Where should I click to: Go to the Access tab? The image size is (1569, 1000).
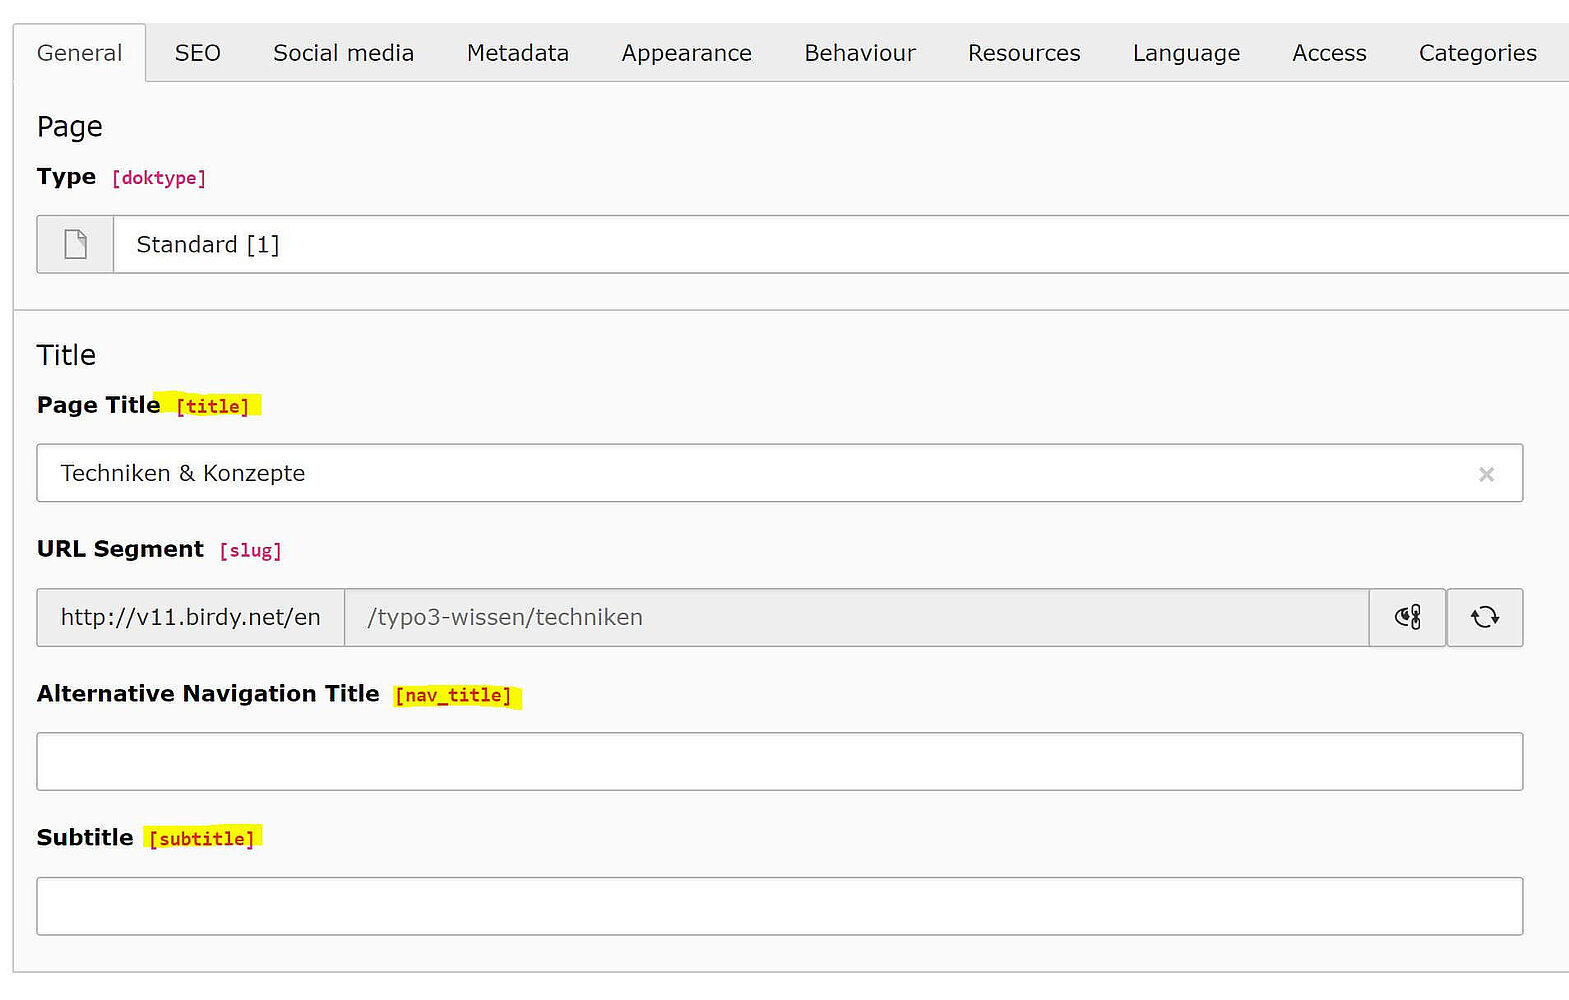[1328, 53]
